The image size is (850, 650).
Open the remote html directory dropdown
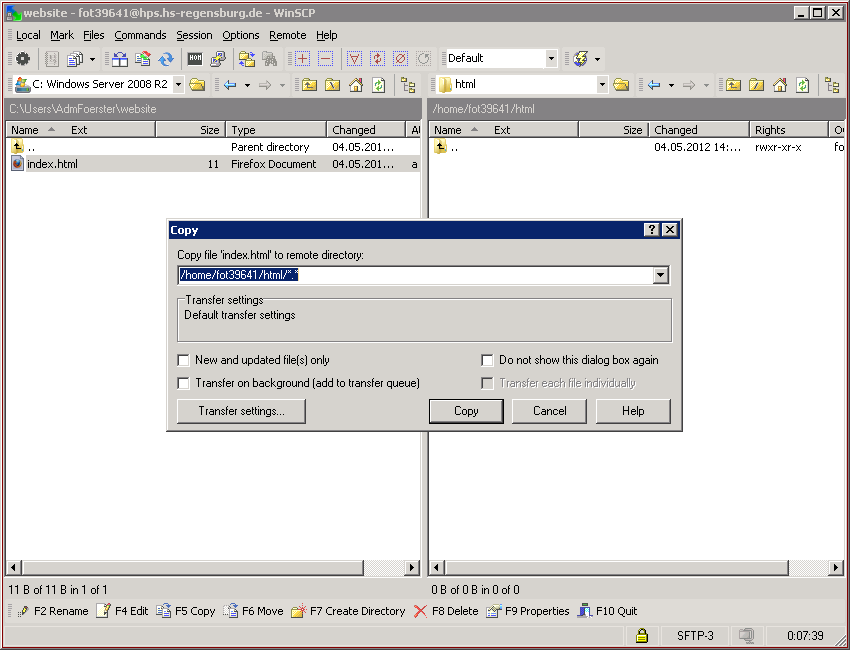click(x=602, y=85)
